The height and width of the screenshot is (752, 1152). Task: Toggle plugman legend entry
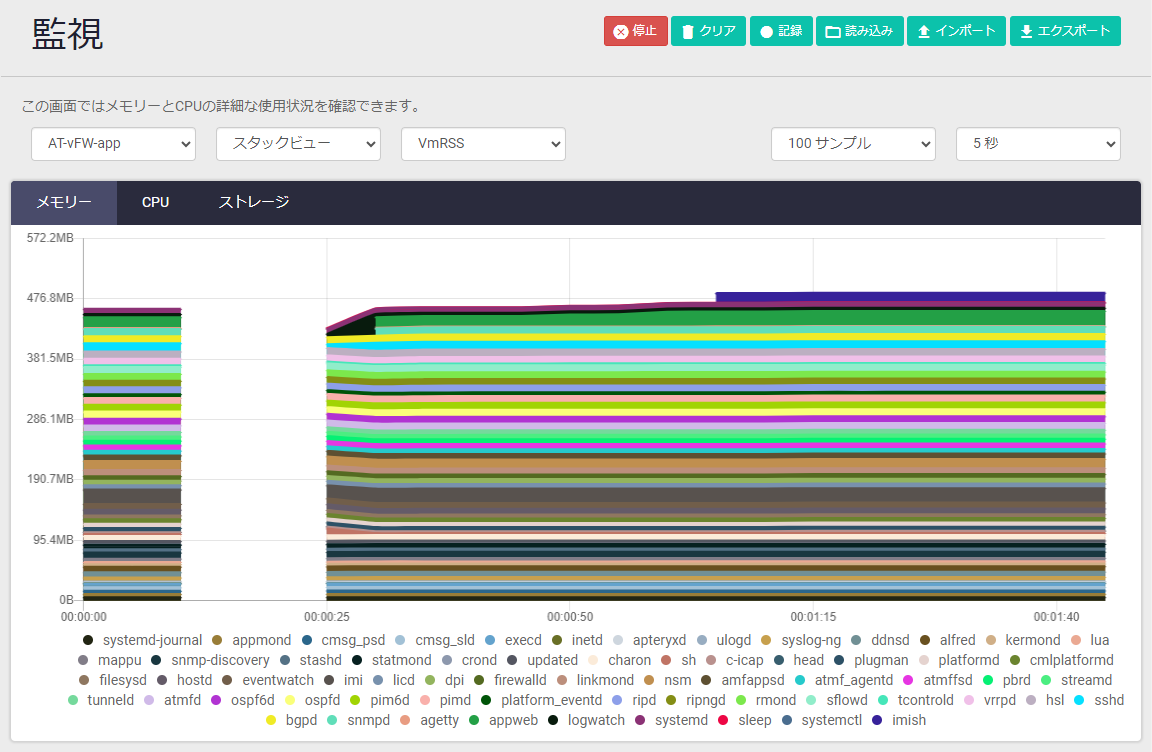click(x=871, y=659)
